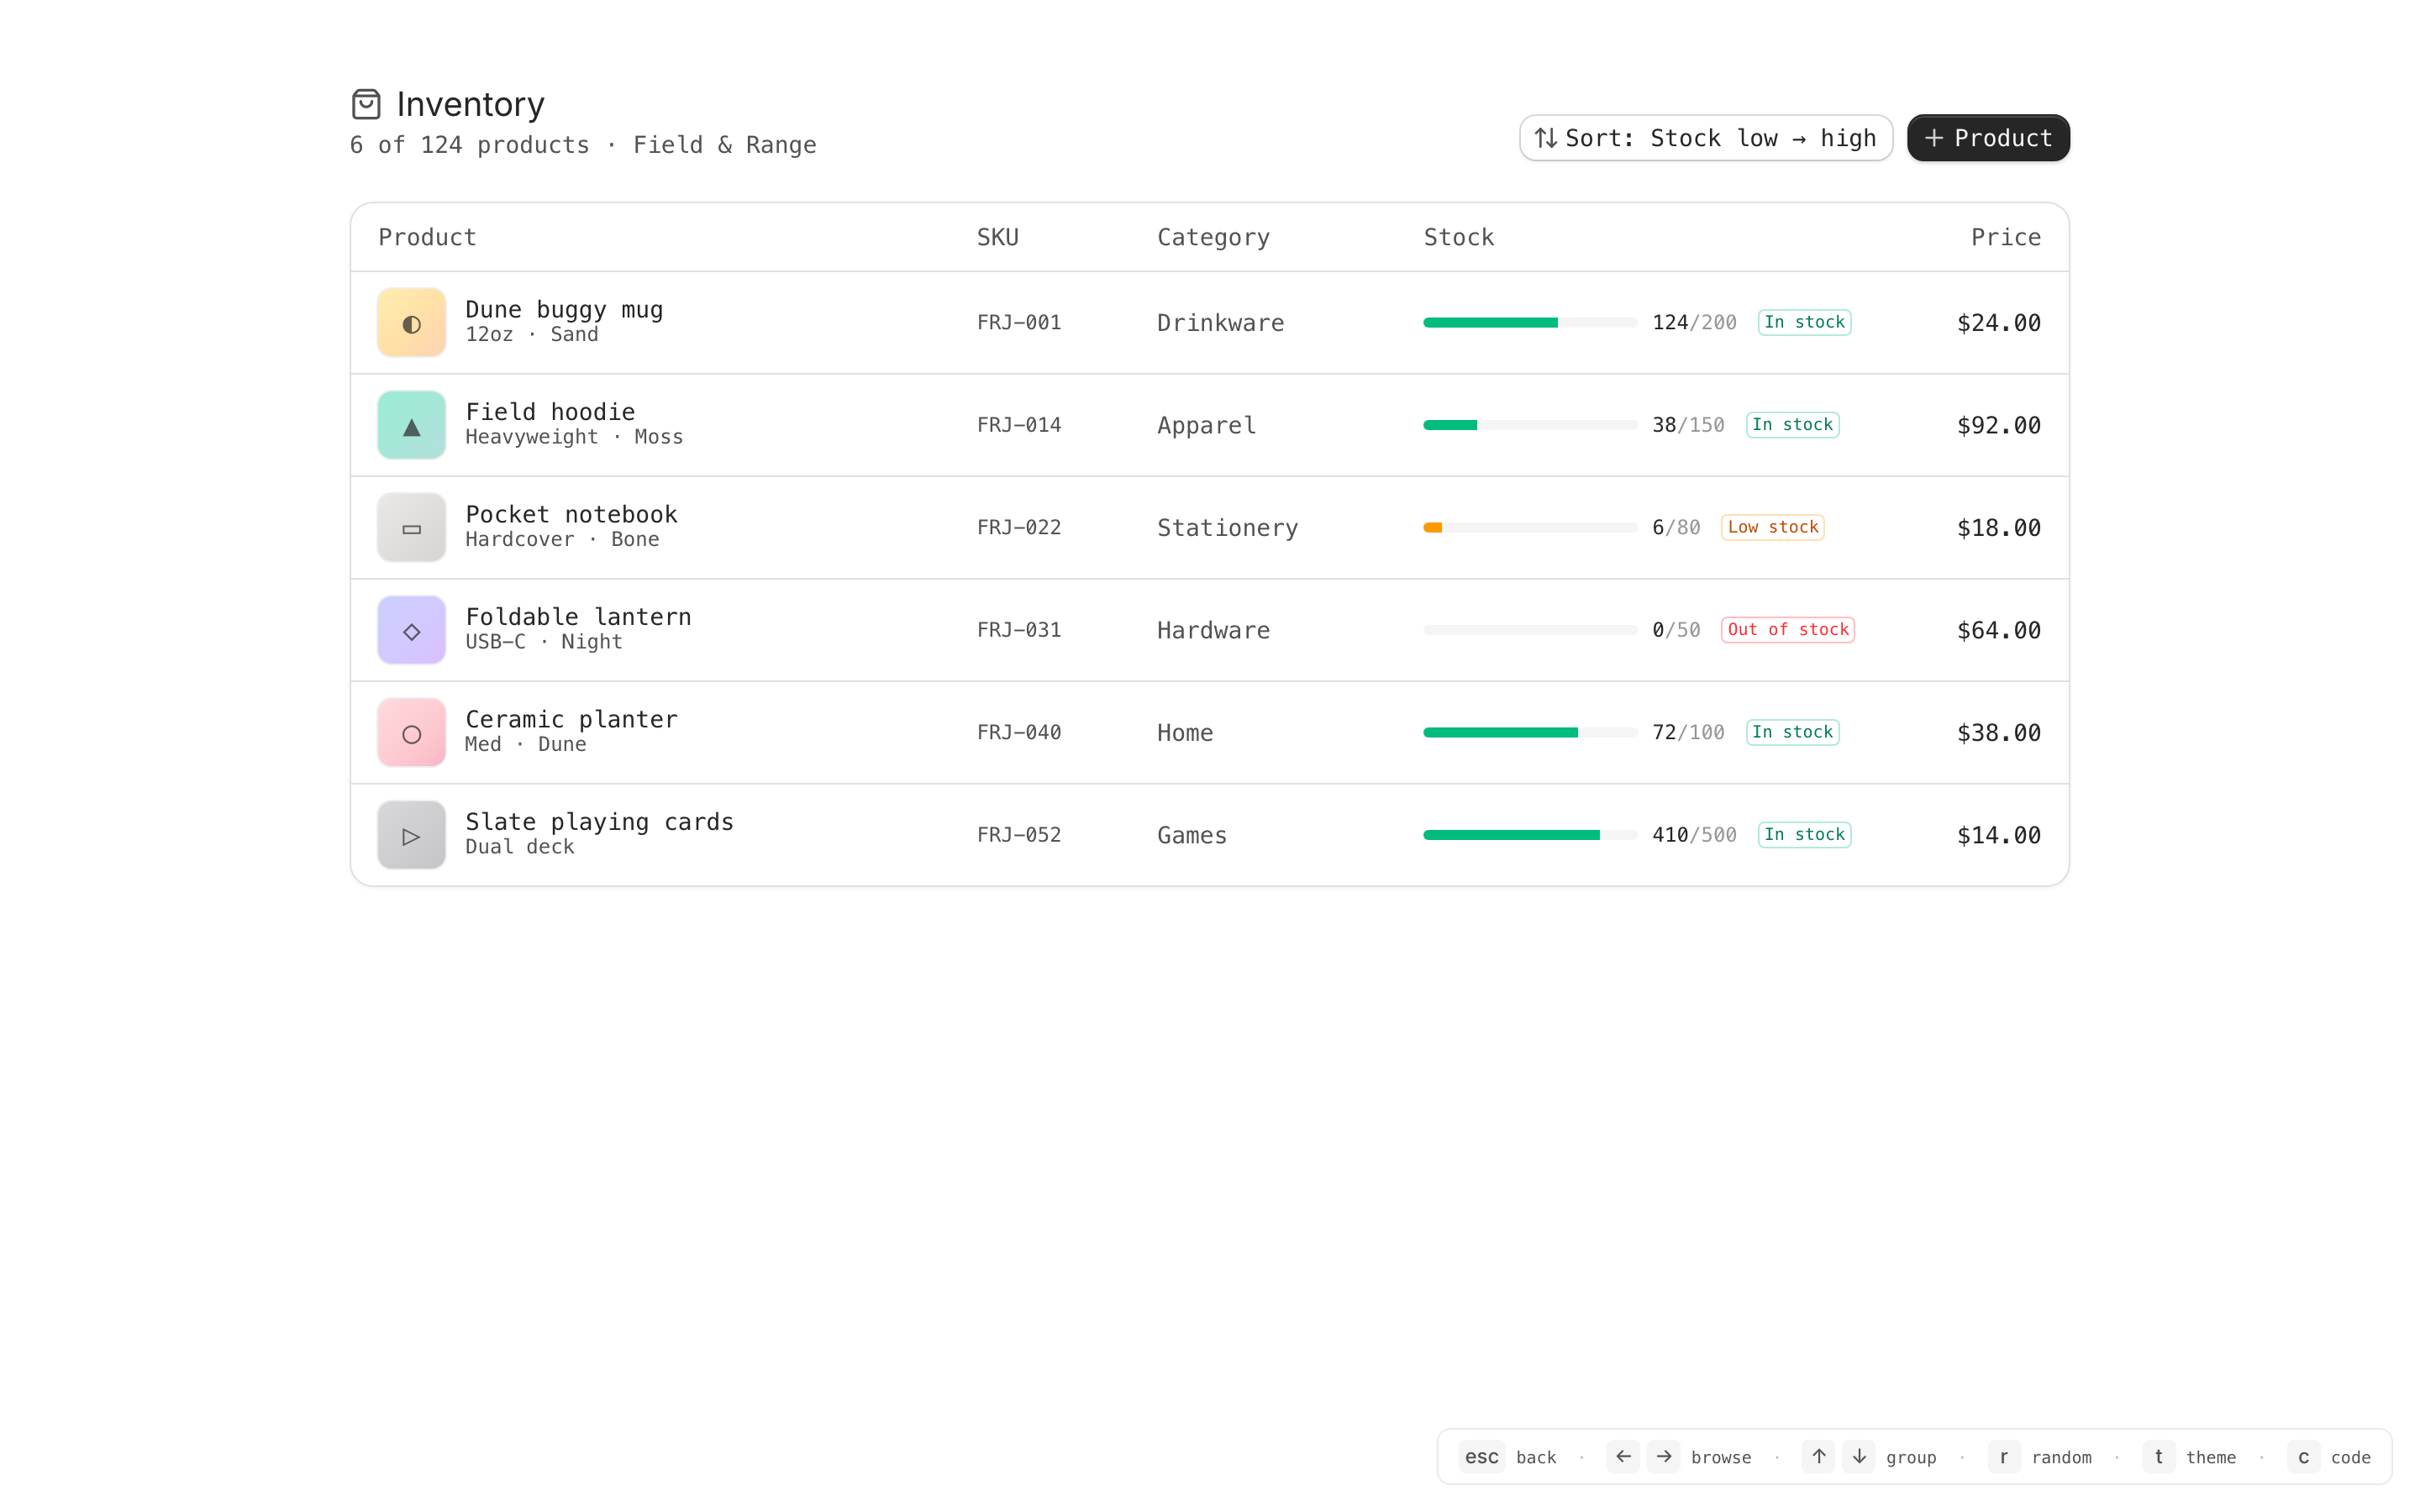Click the Pocket notebook rectangle icon

click(411, 528)
